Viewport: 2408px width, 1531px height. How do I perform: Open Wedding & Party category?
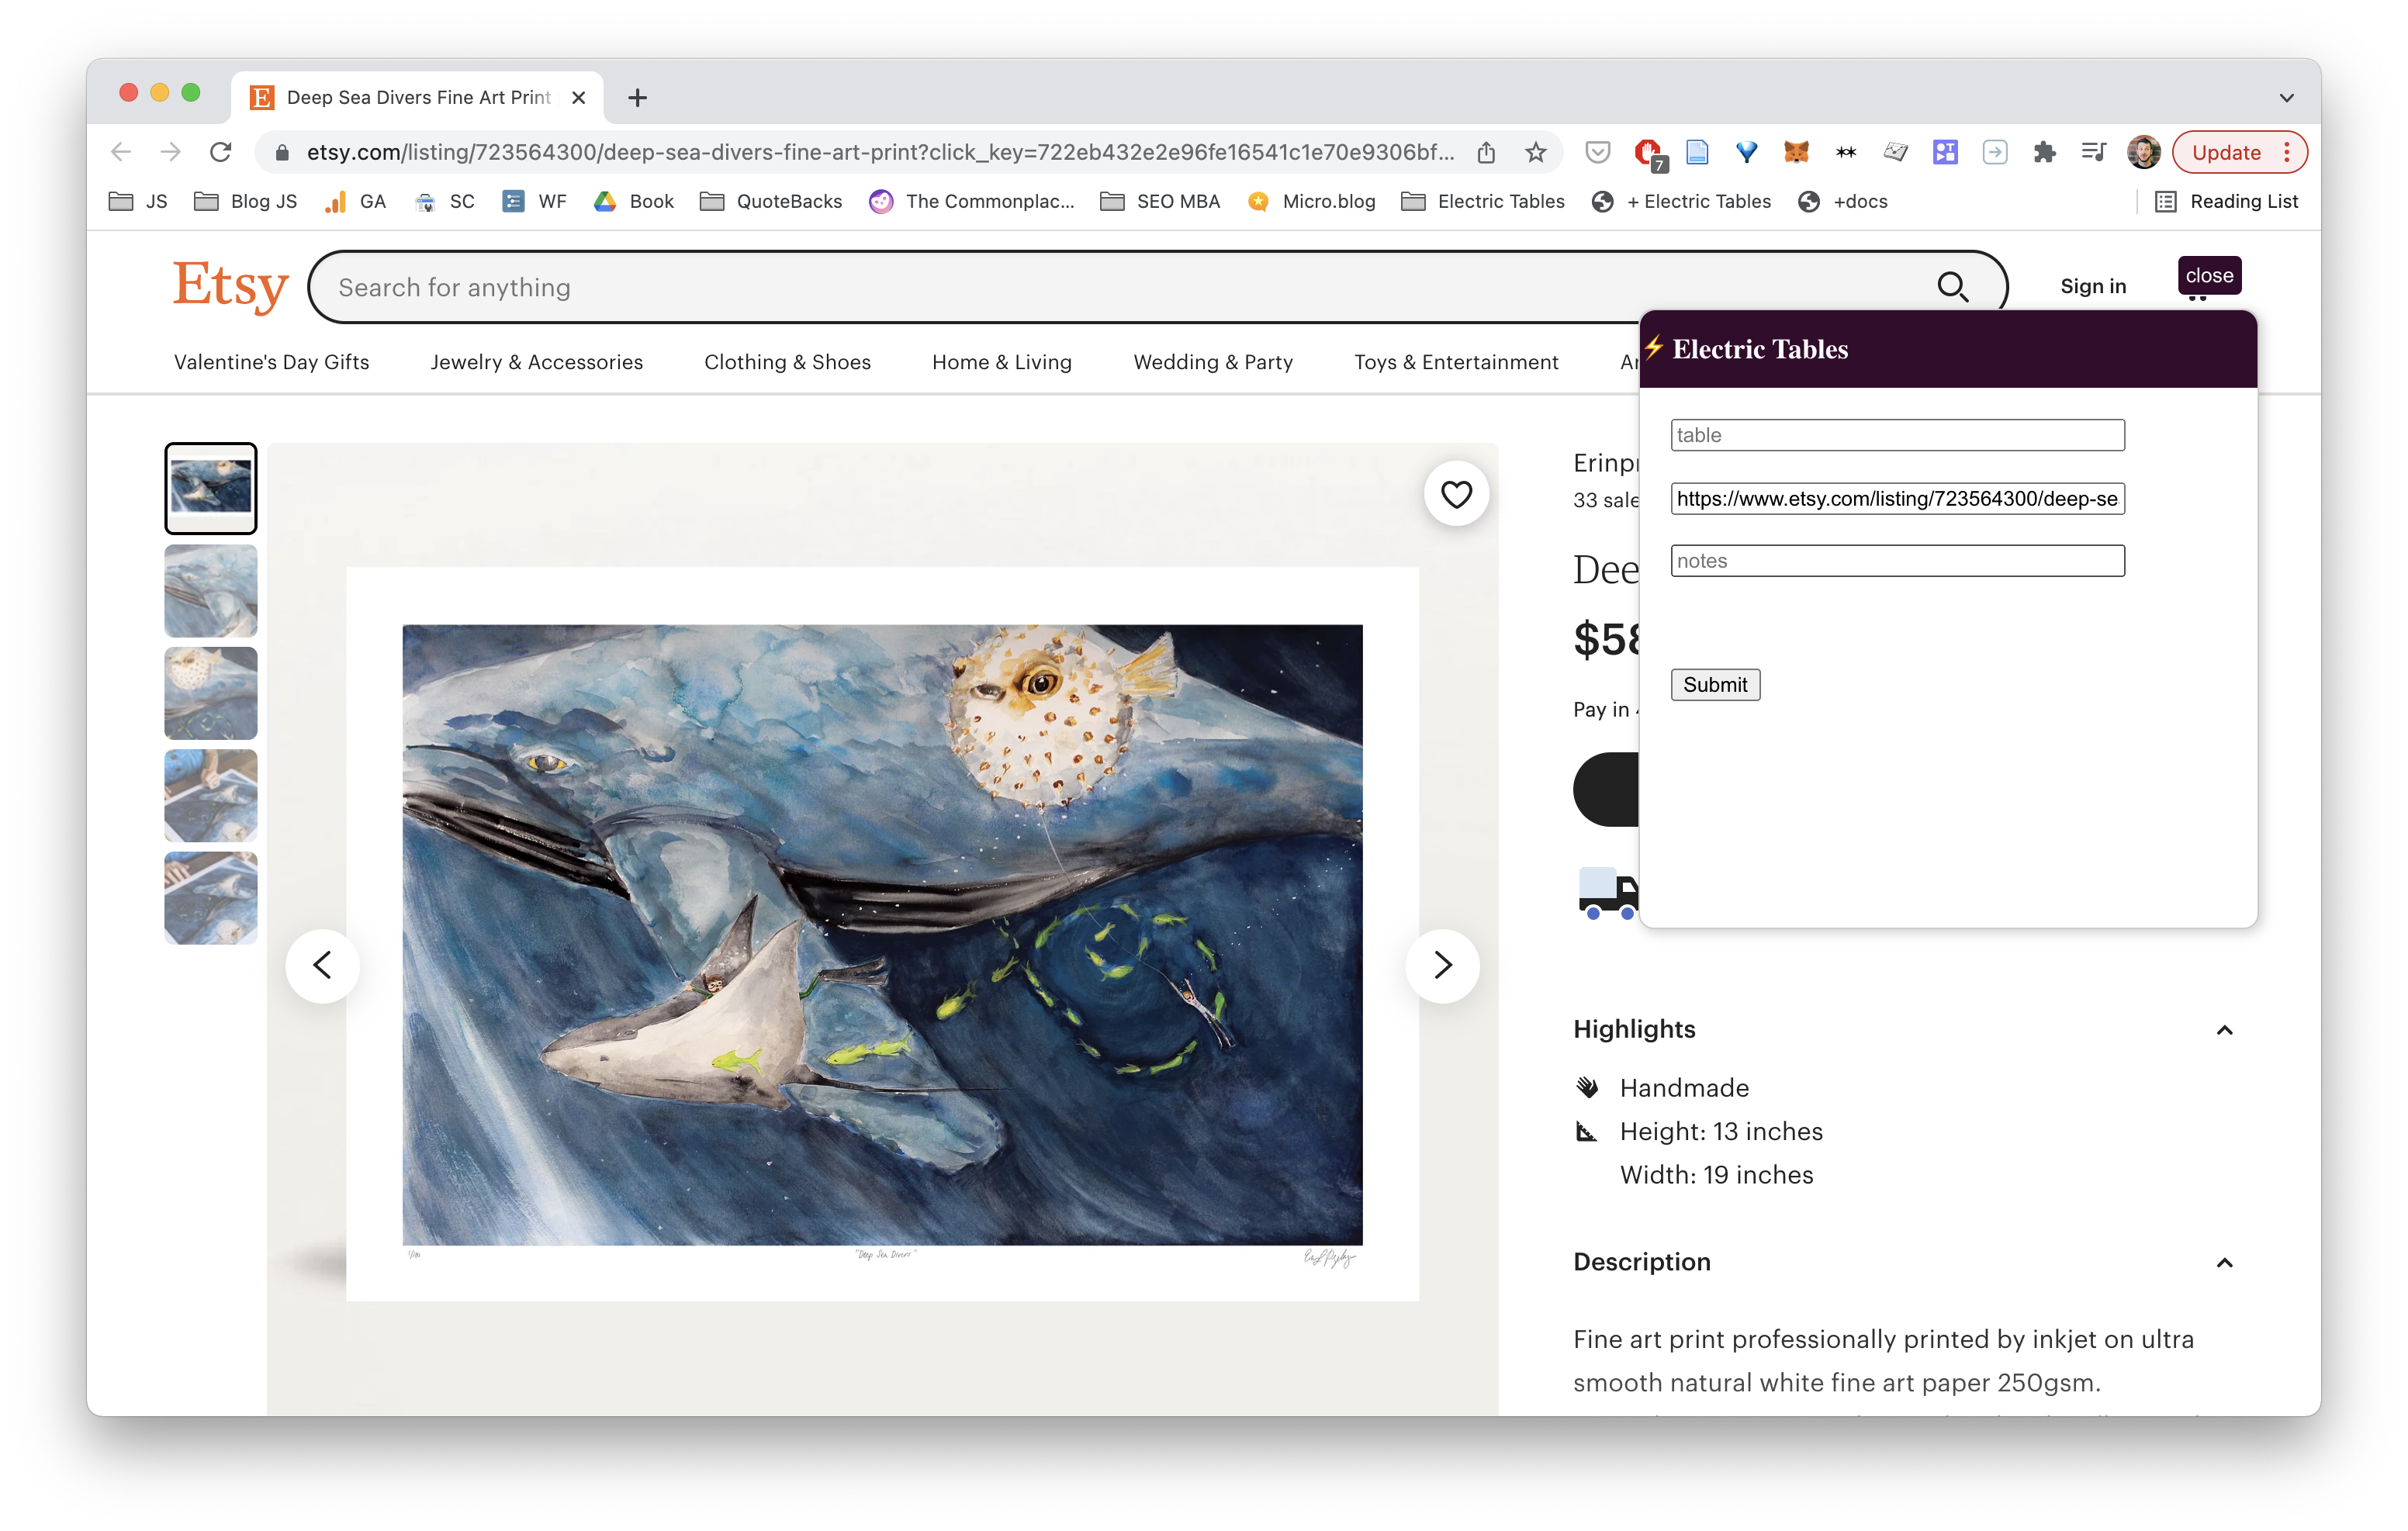tap(1213, 362)
